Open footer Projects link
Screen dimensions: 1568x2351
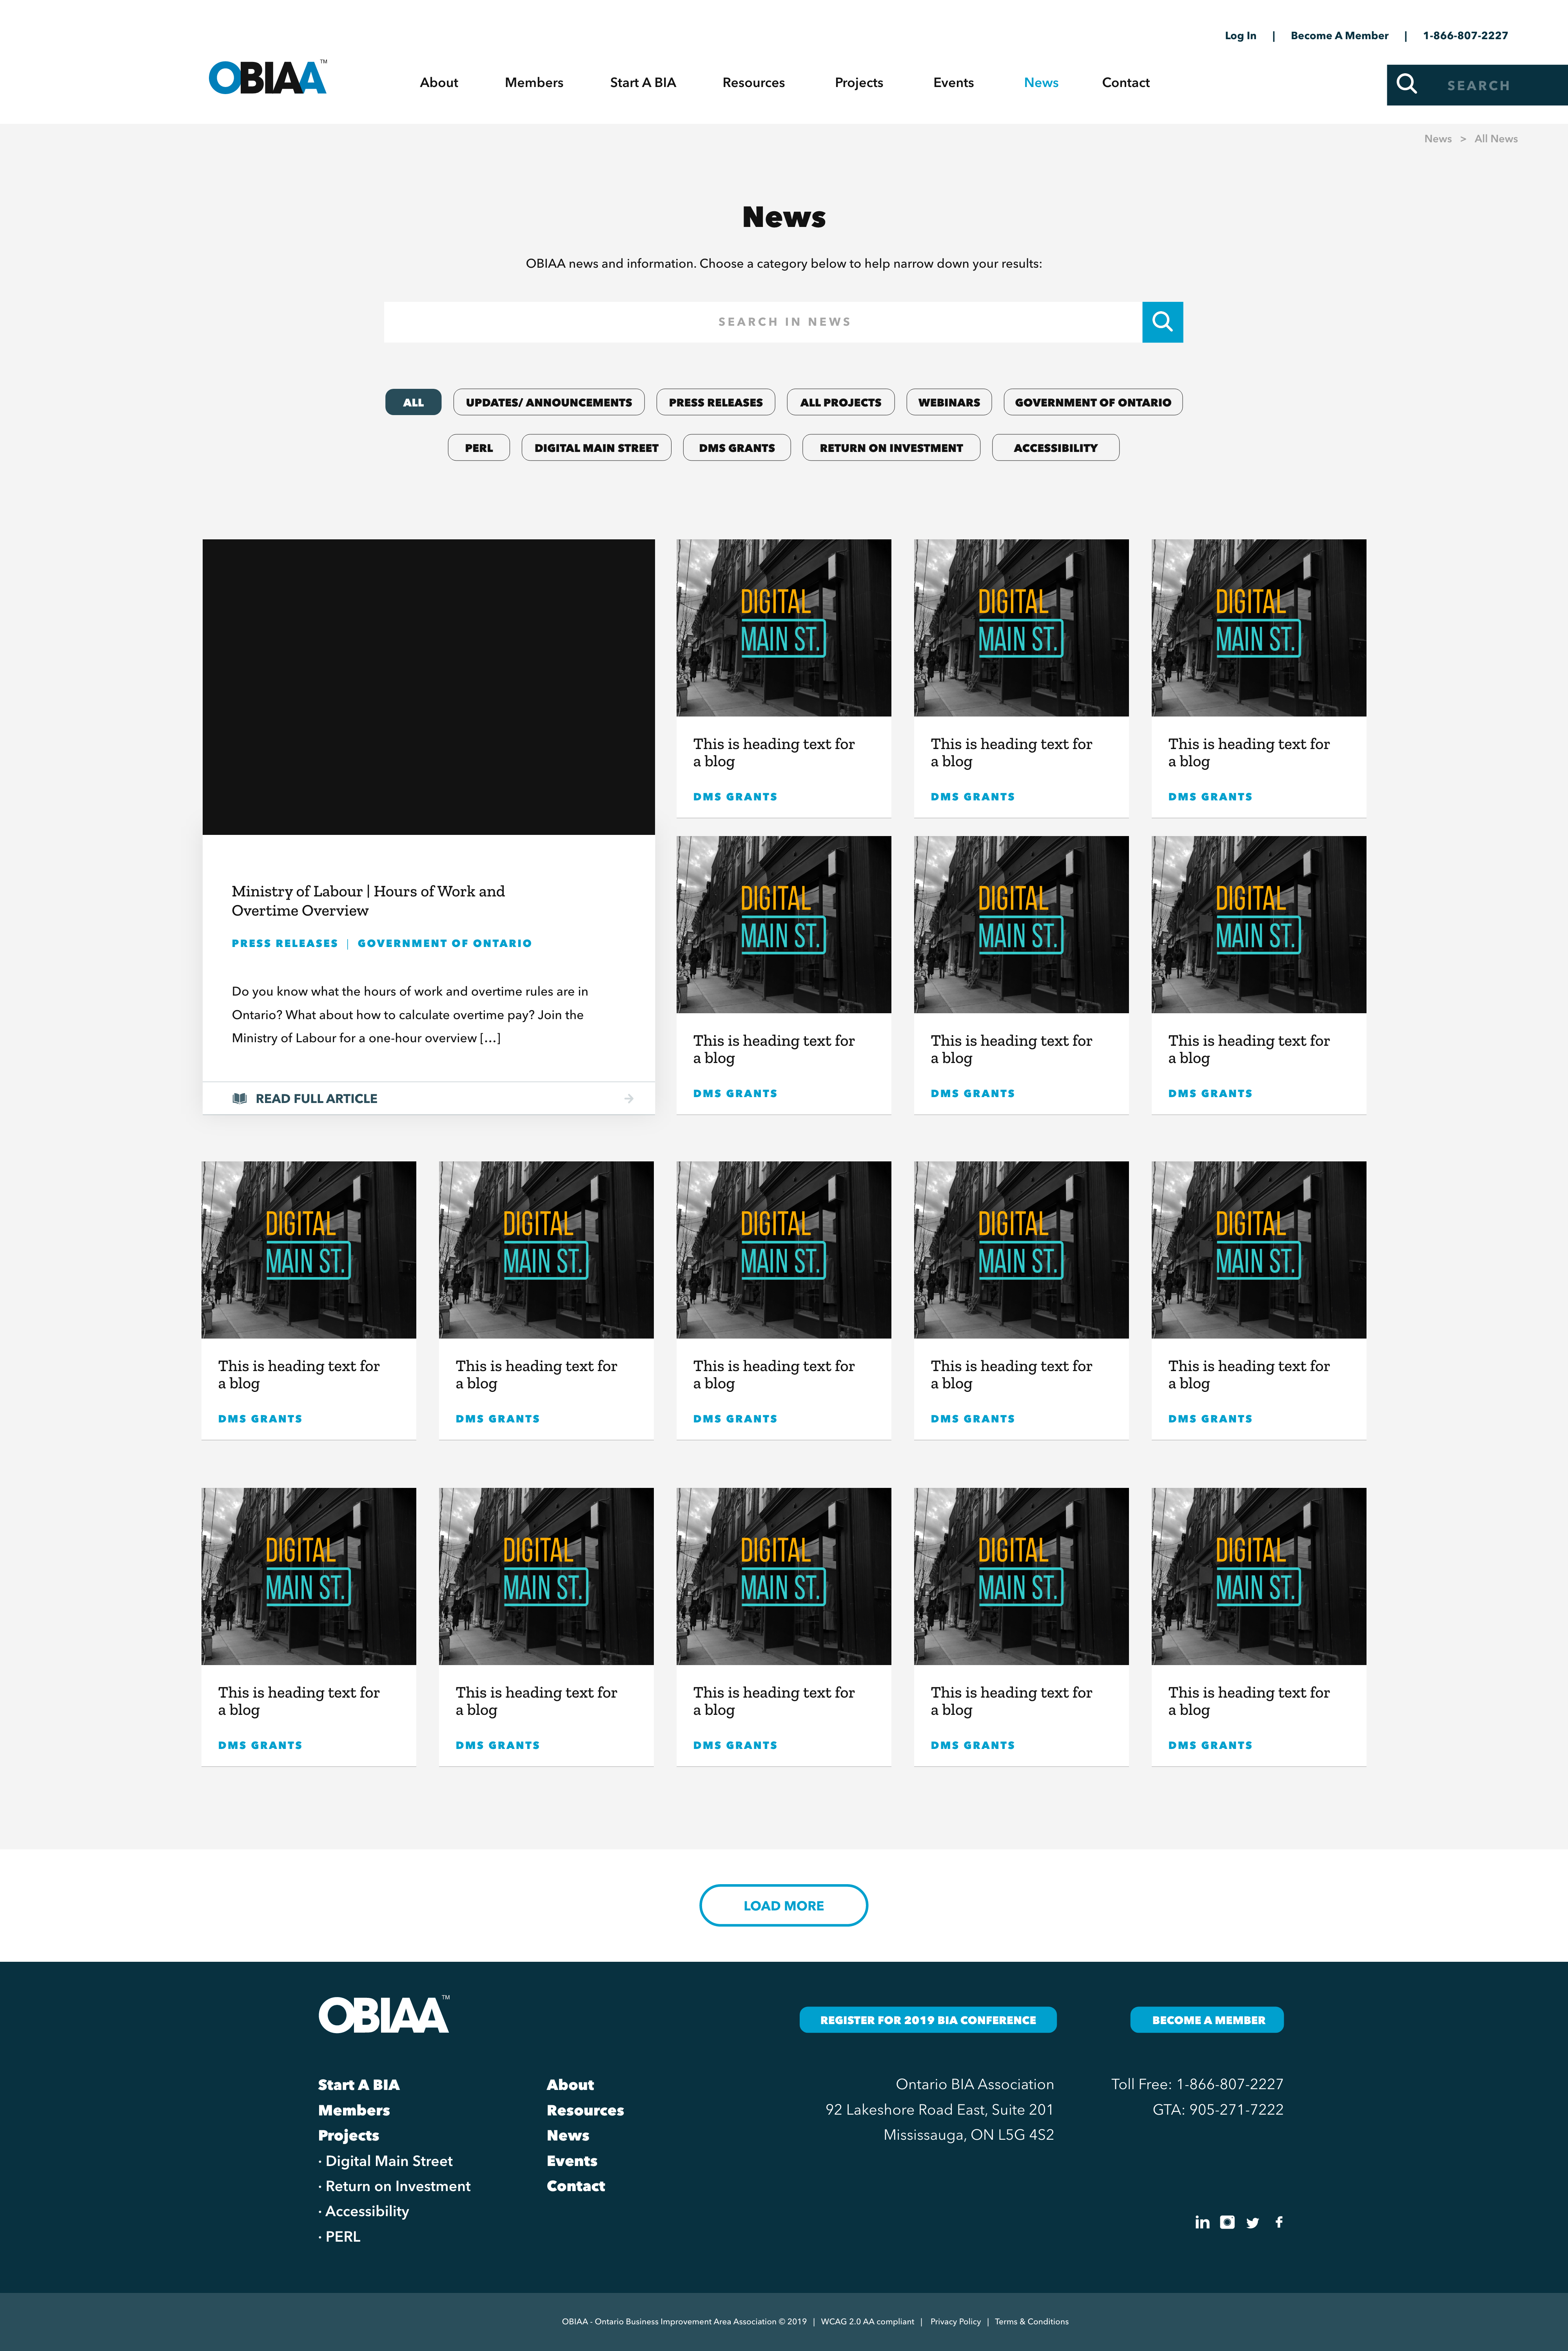tap(349, 2135)
